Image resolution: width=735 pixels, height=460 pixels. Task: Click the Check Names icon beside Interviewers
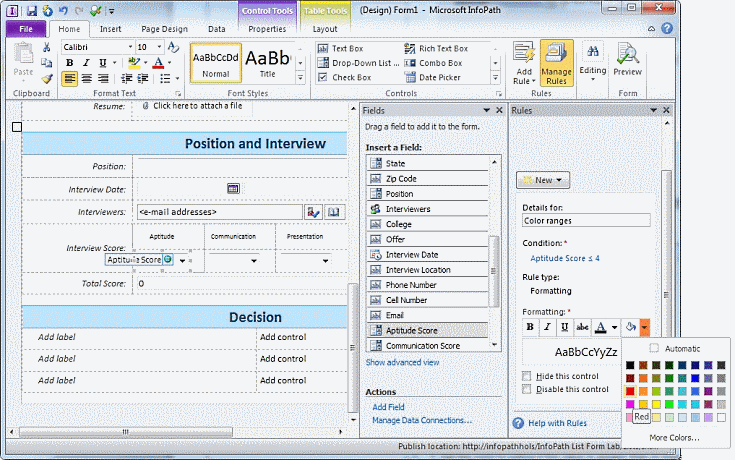pos(313,212)
